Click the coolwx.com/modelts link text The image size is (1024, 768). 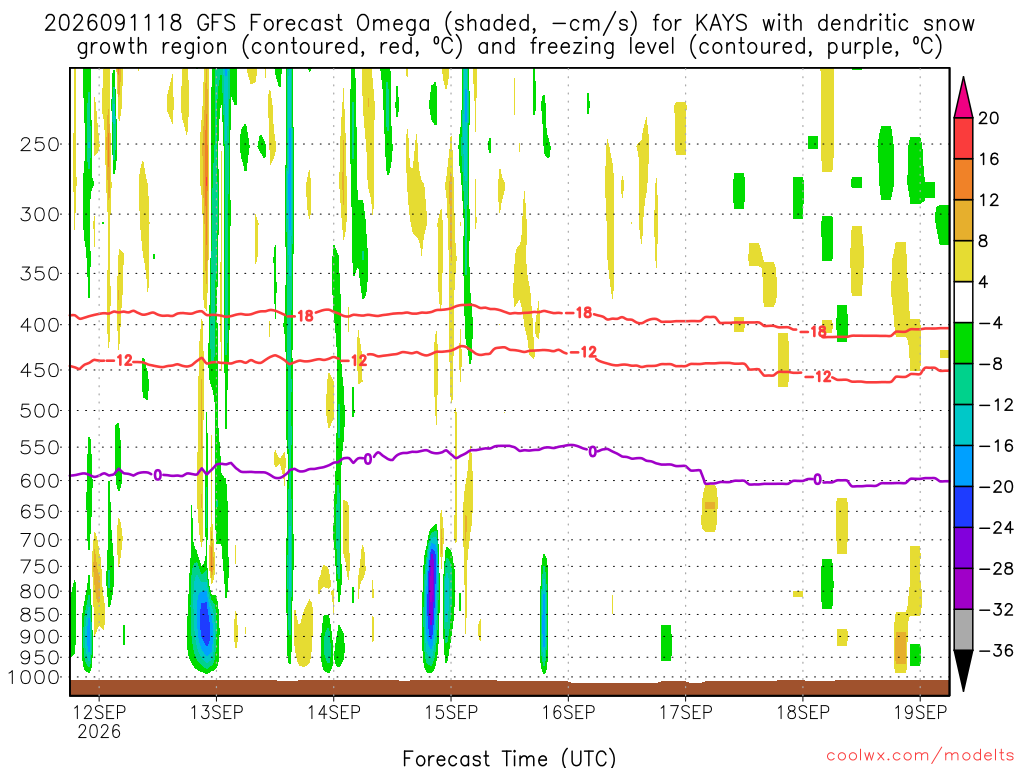[920, 756]
